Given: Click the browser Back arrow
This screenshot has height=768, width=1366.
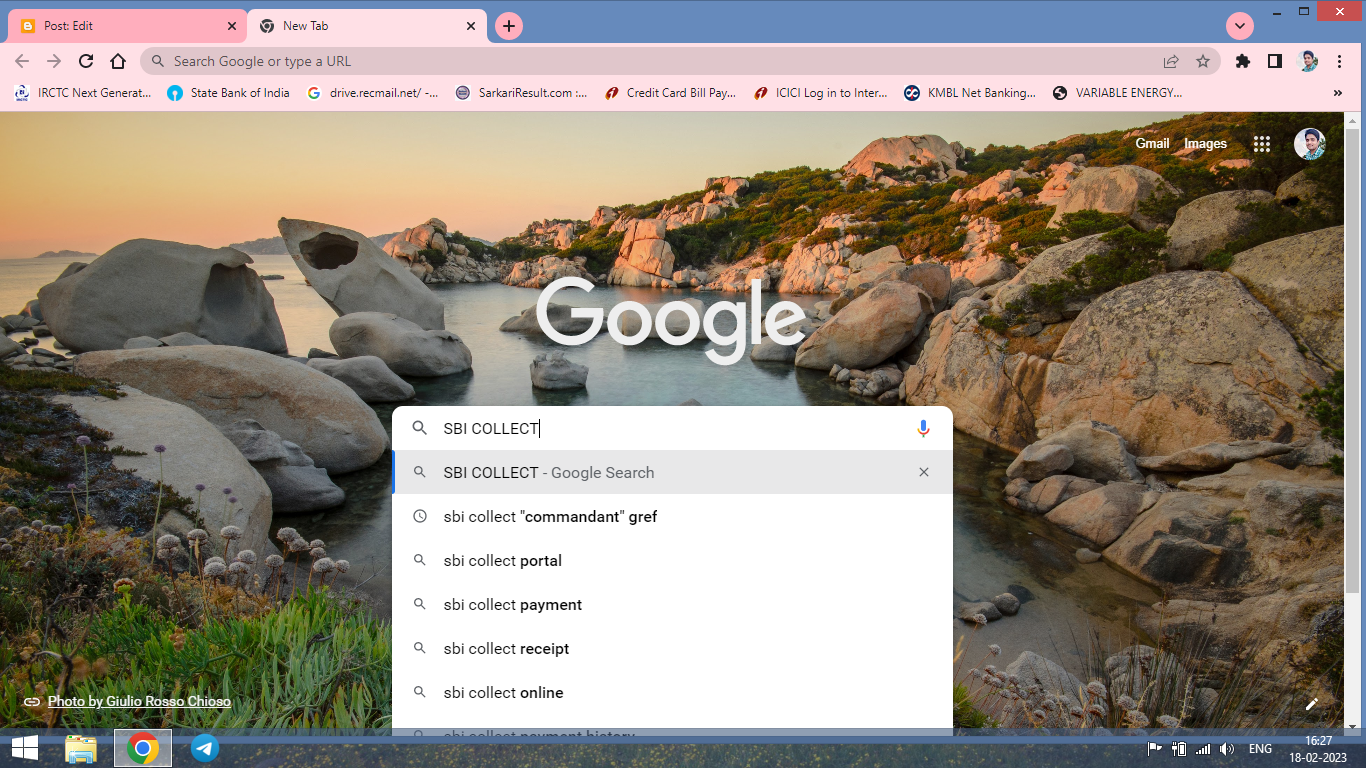Looking at the screenshot, I should [22, 61].
